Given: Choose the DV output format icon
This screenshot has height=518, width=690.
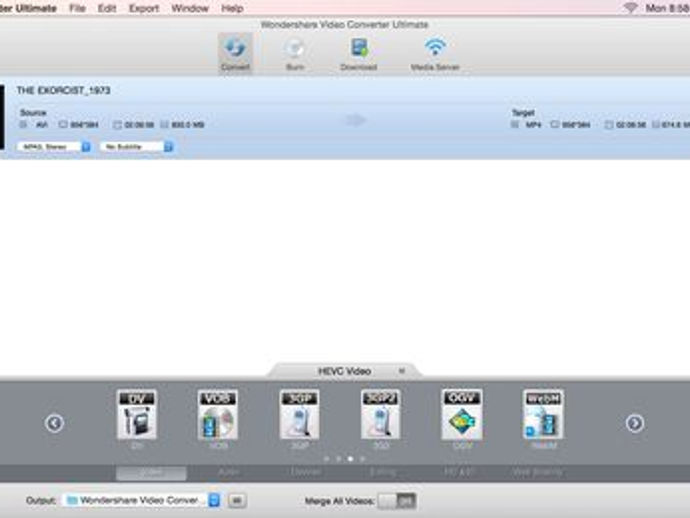Looking at the screenshot, I should click(136, 415).
